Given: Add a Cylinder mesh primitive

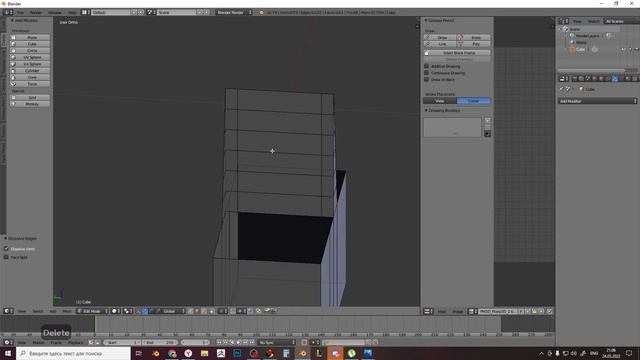Looking at the screenshot, I should pyautogui.click(x=30, y=71).
